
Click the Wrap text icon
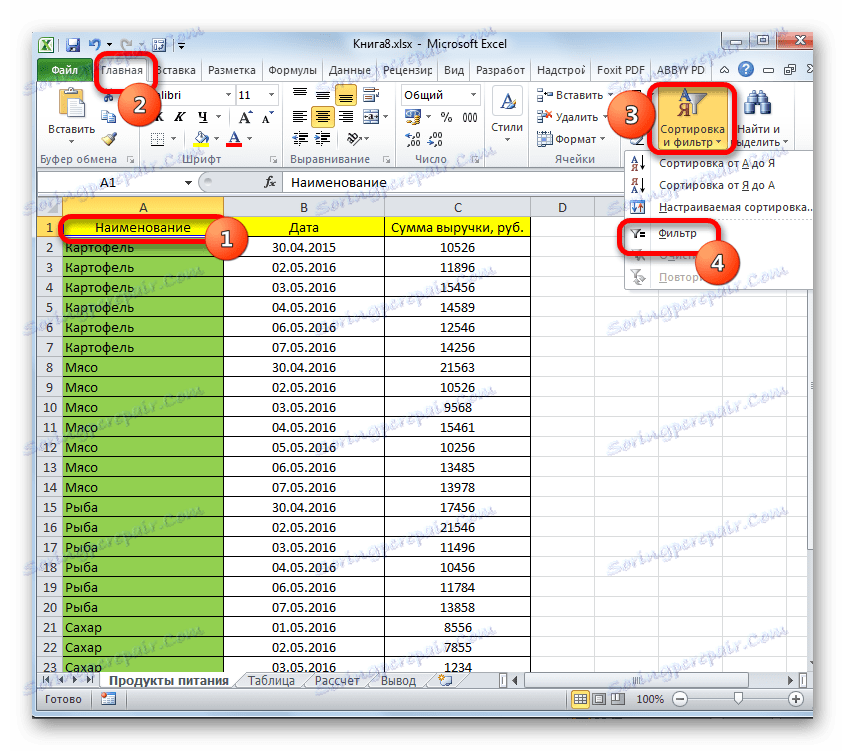pyautogui.click(x=371, y=95)
